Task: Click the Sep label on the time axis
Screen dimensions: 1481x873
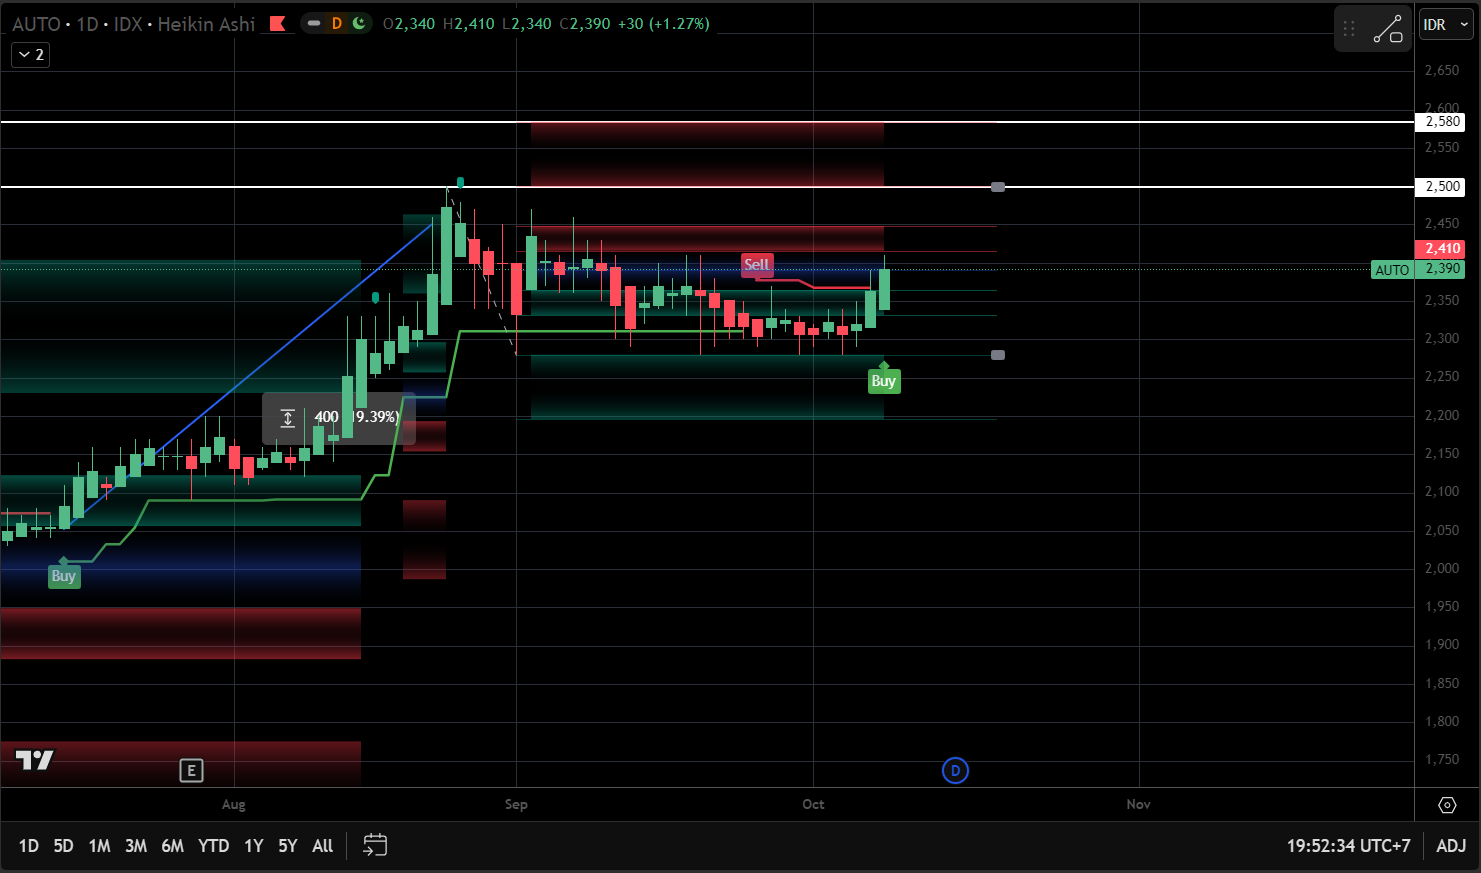Action: 516,805
